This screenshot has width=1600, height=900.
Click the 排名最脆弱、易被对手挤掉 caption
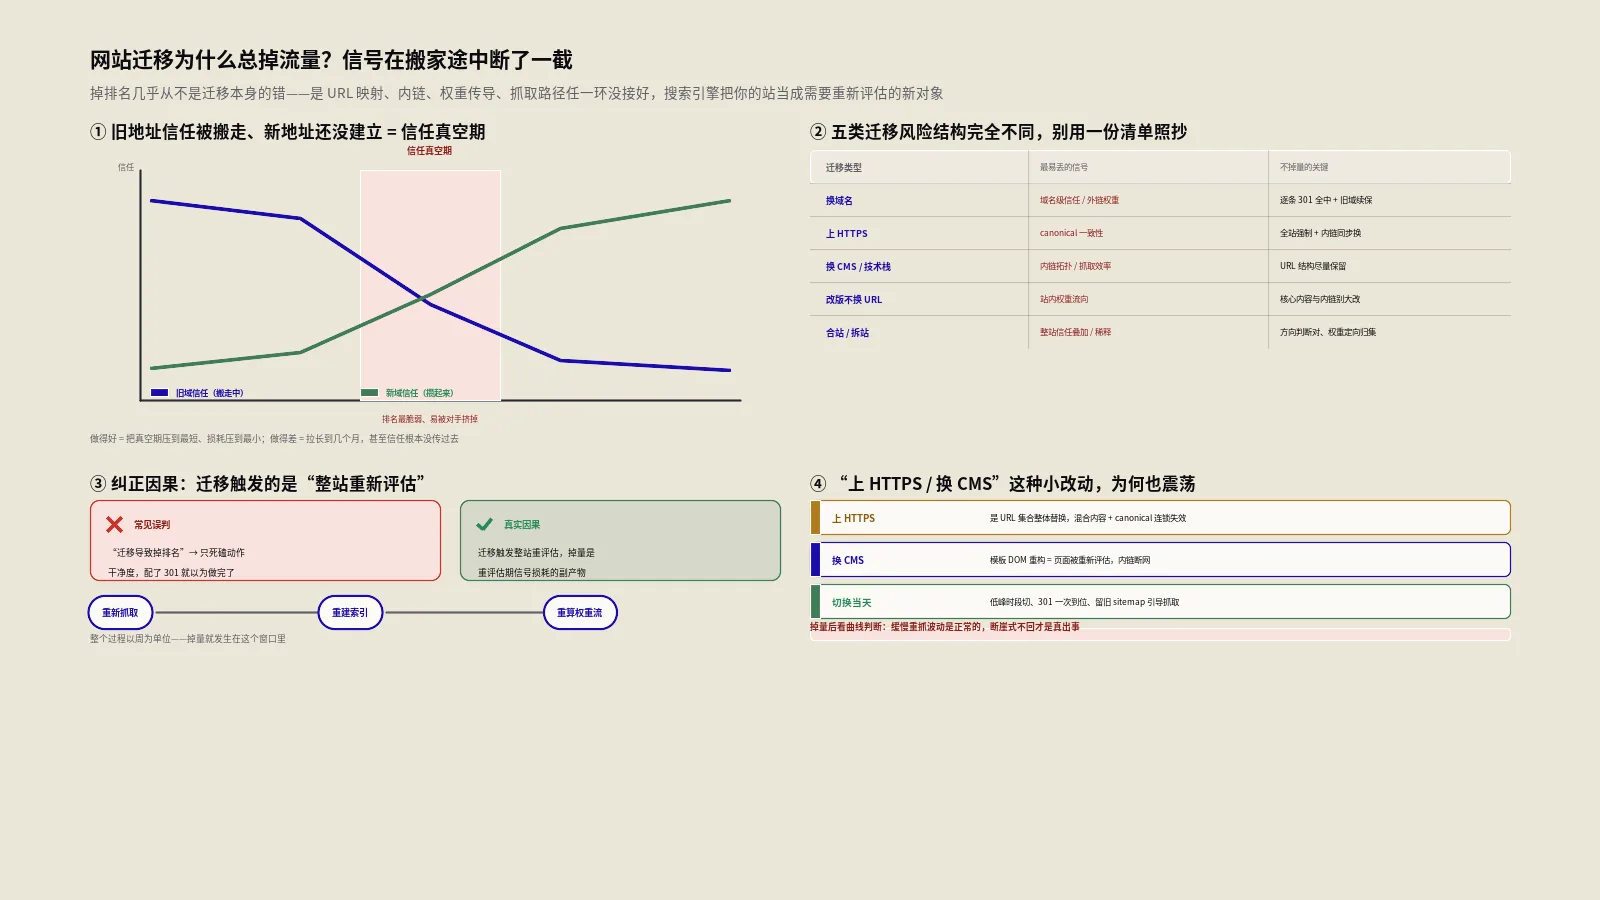tap(430, 419)
